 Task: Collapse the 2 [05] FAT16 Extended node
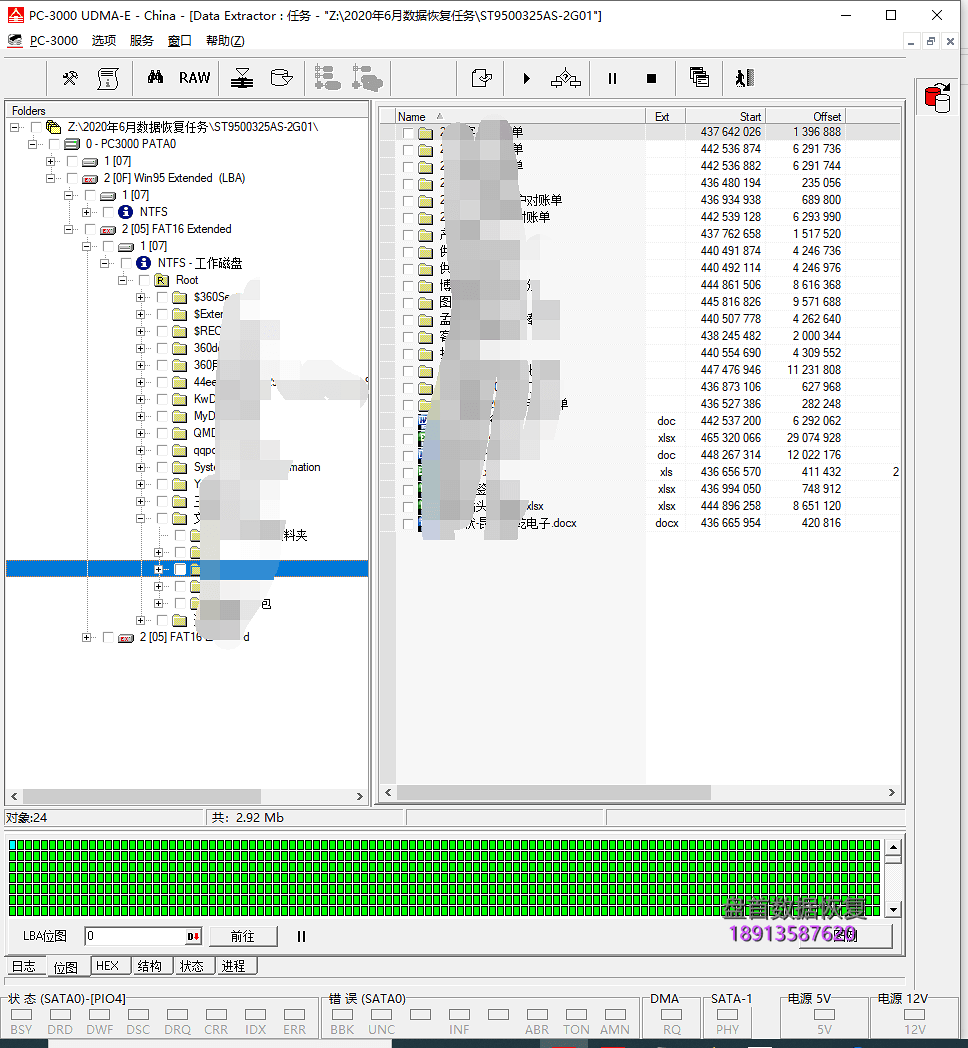[x=68, y=229]
